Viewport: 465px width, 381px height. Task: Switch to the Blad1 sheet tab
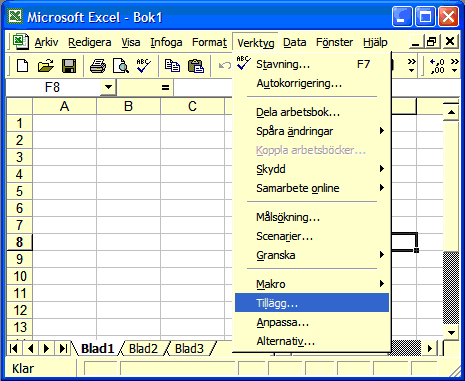click(98, 349)
